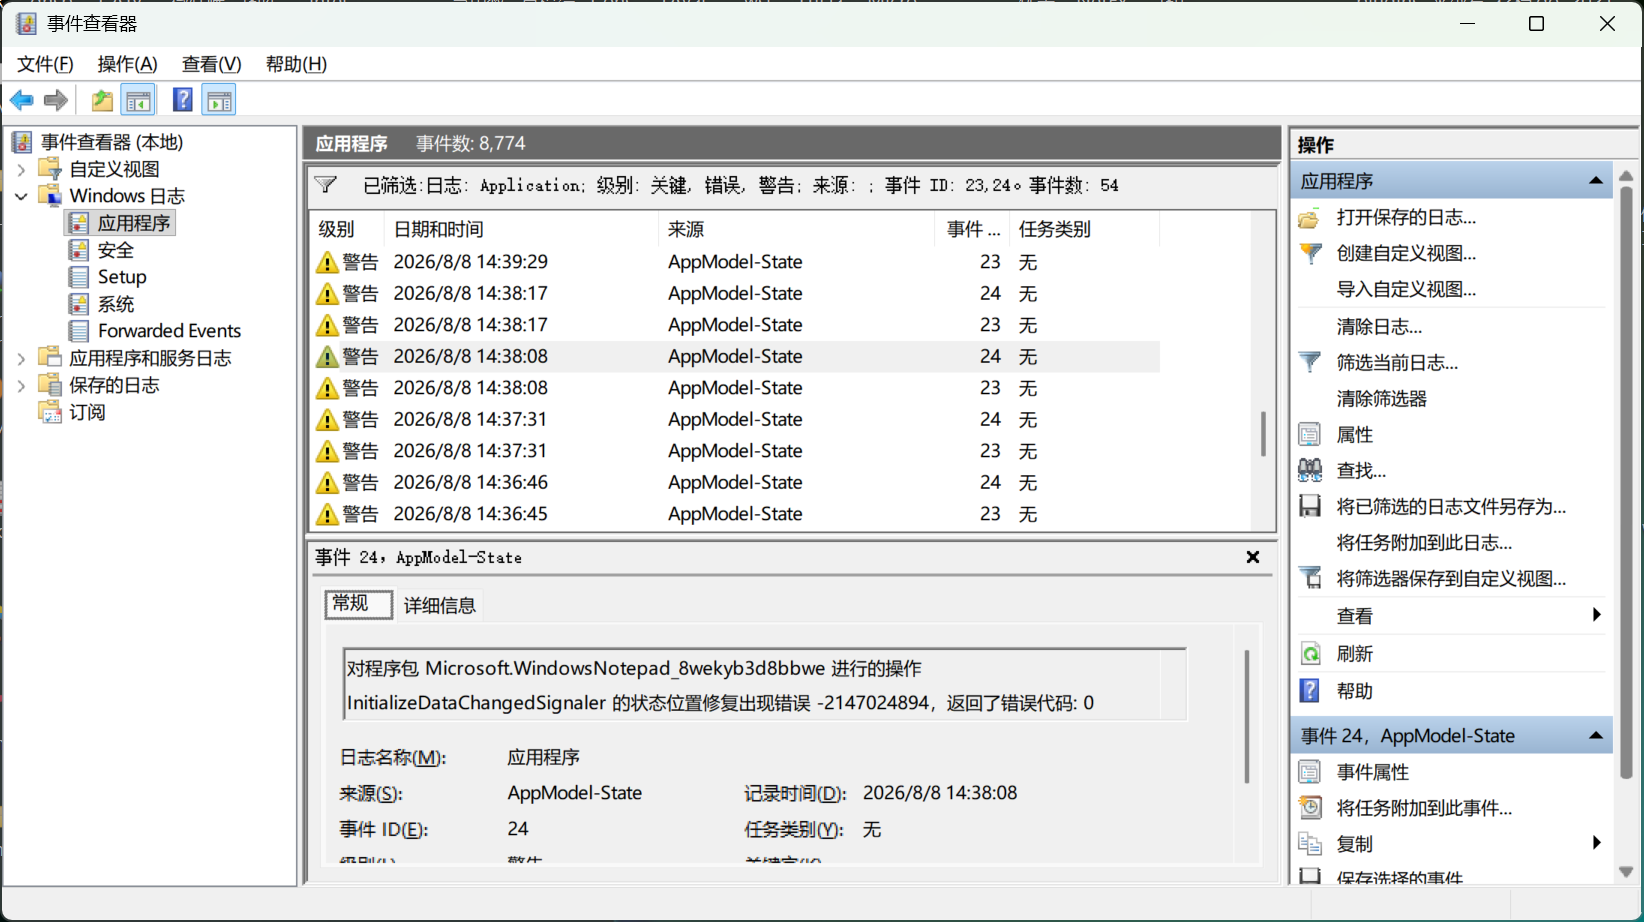The image size is (1644, 922).
Task: Open the 查看(V) menu
Action: 211,64
